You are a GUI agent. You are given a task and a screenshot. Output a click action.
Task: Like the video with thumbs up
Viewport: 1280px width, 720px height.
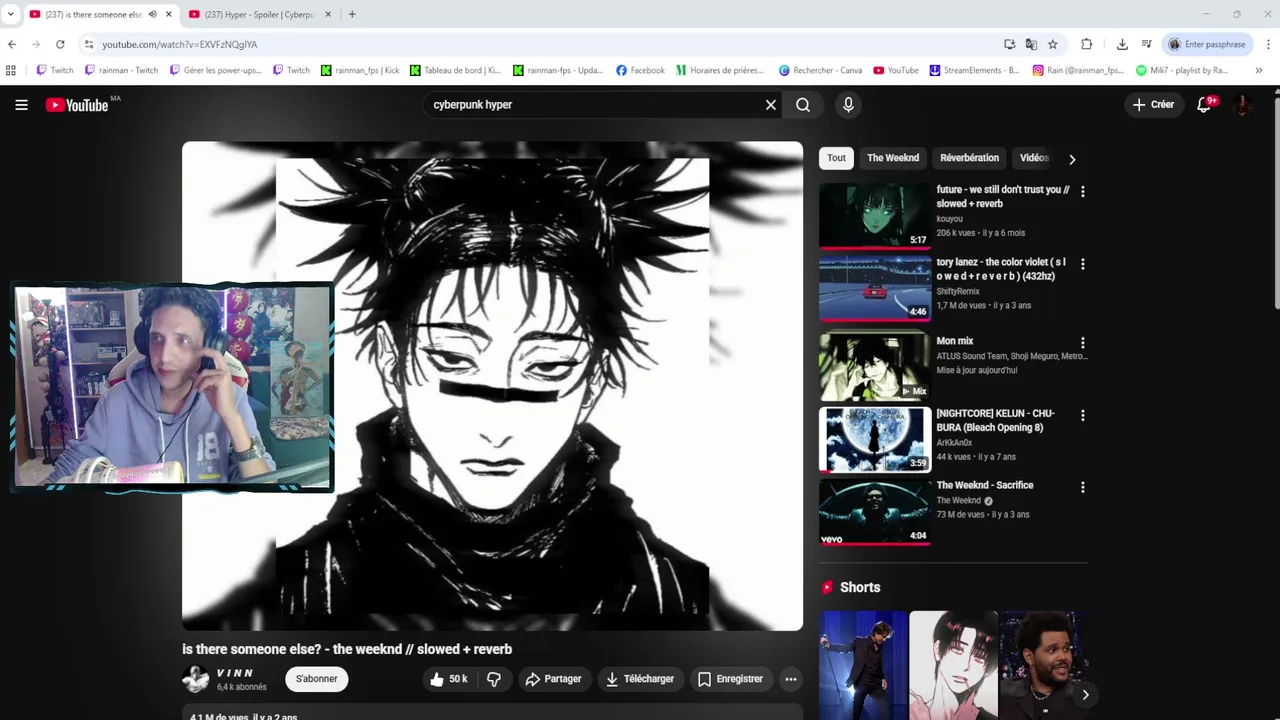coord(448,679)
